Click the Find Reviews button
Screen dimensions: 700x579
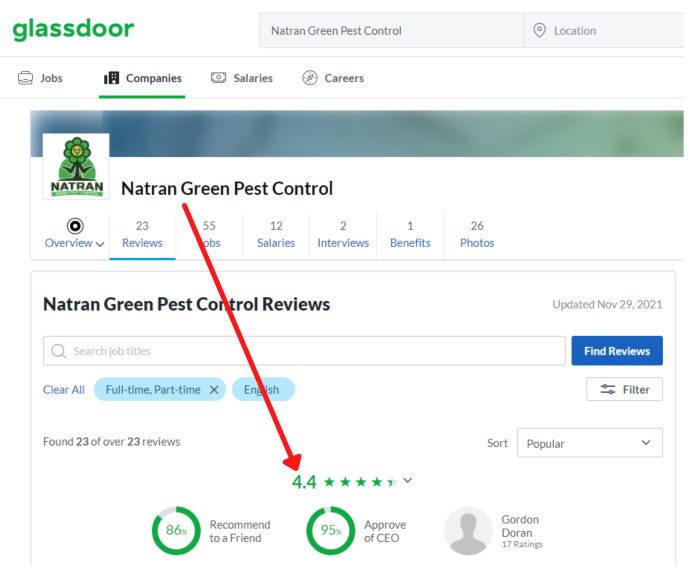click(x=617, y=351)
